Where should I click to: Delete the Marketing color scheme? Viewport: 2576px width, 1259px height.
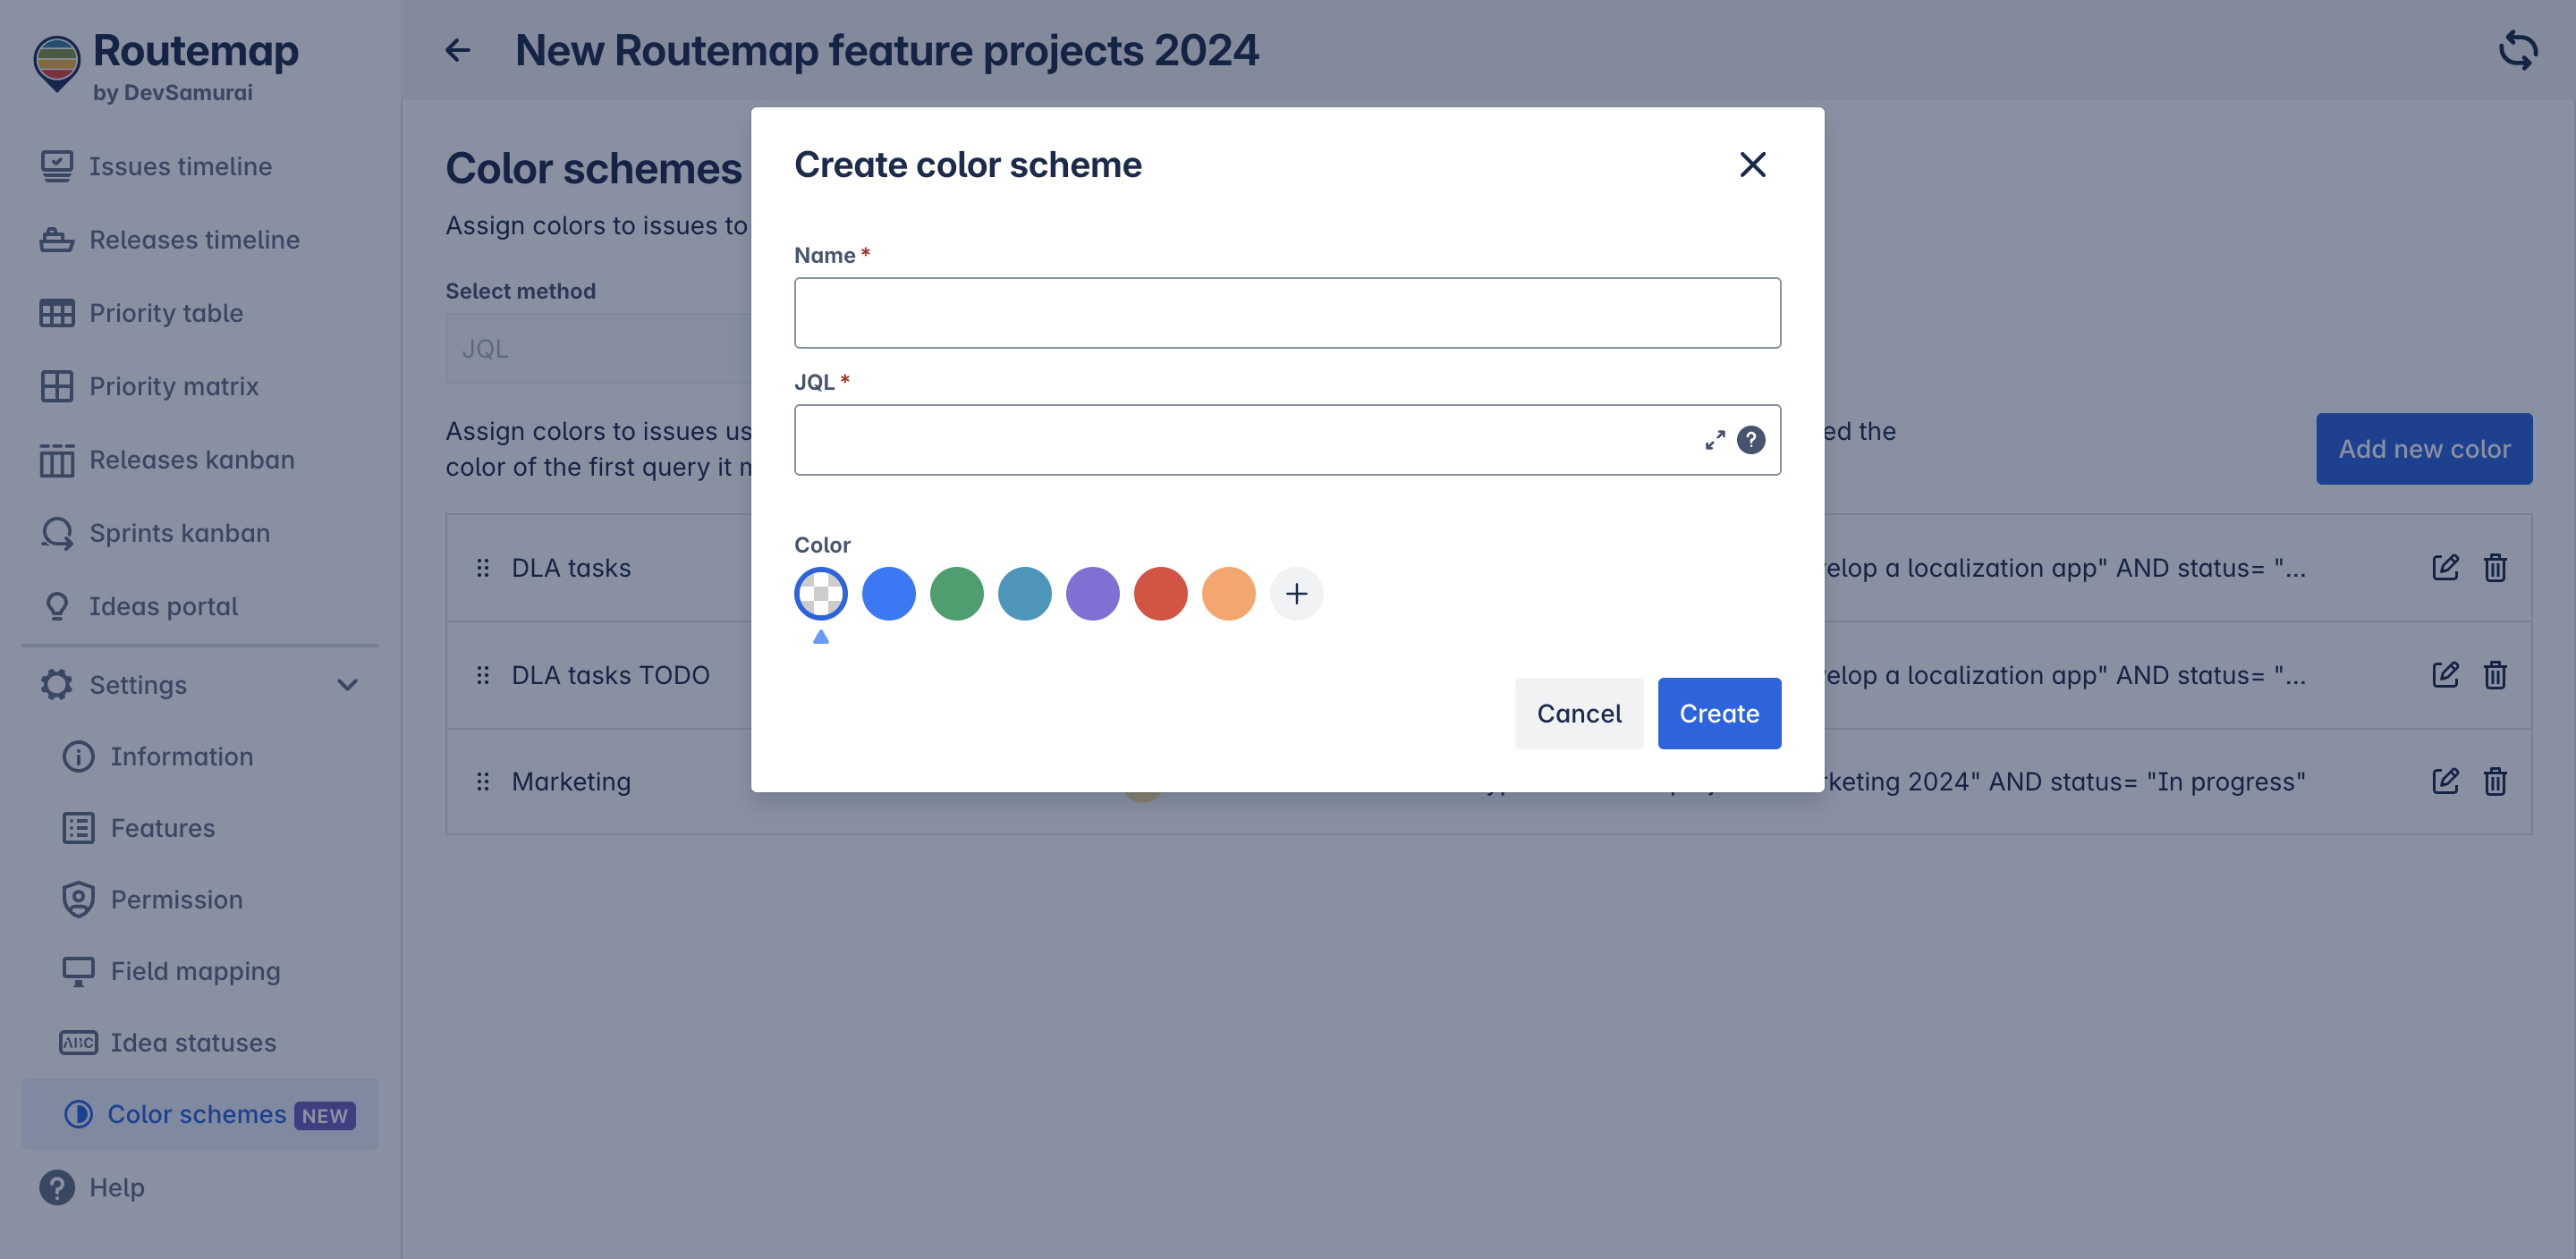(2495, 782)
